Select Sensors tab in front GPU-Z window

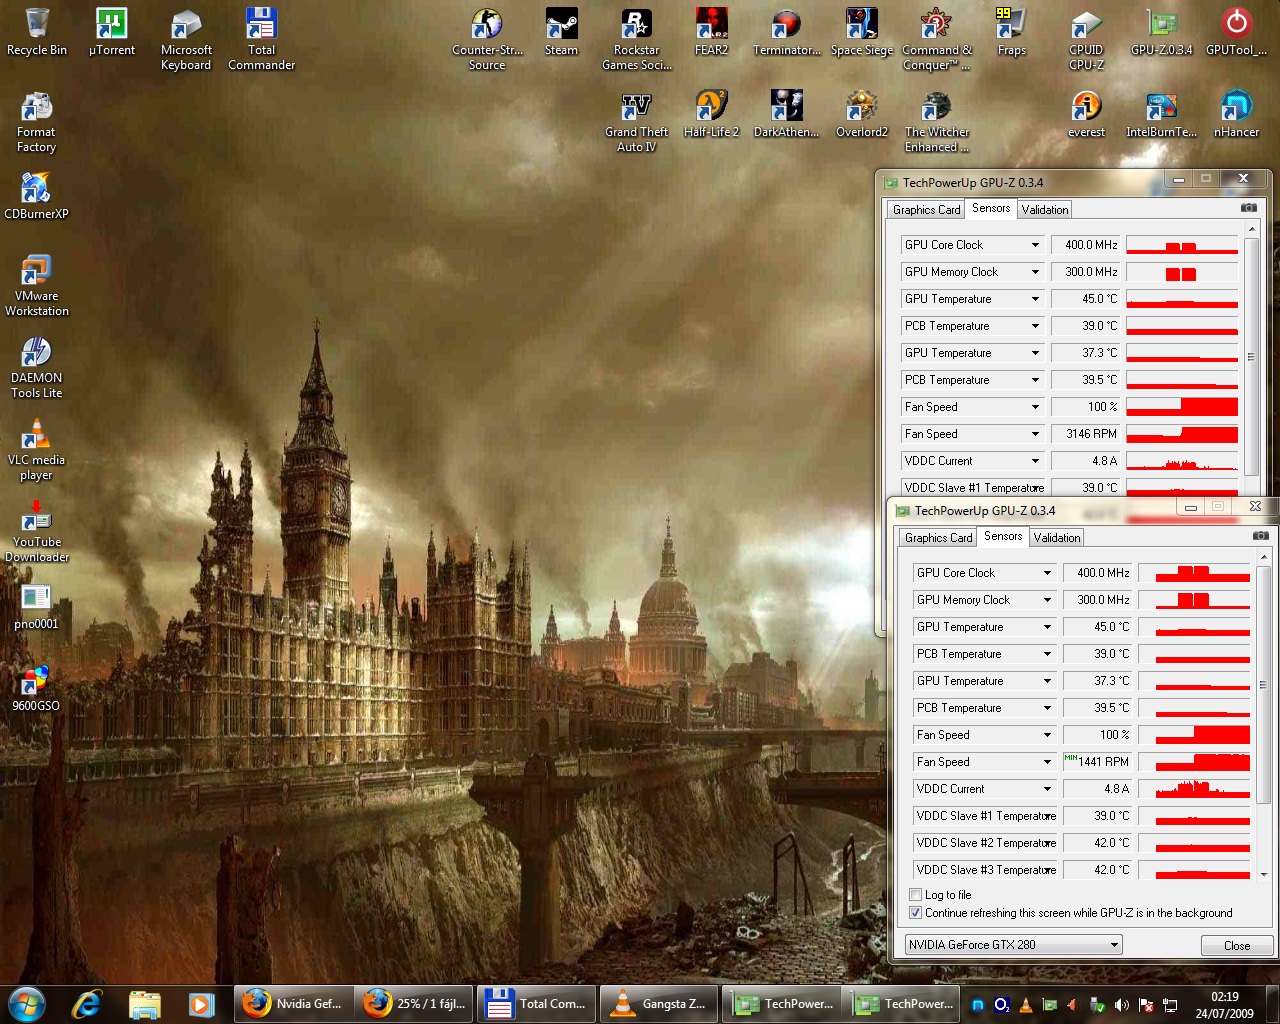(1003, 536)
